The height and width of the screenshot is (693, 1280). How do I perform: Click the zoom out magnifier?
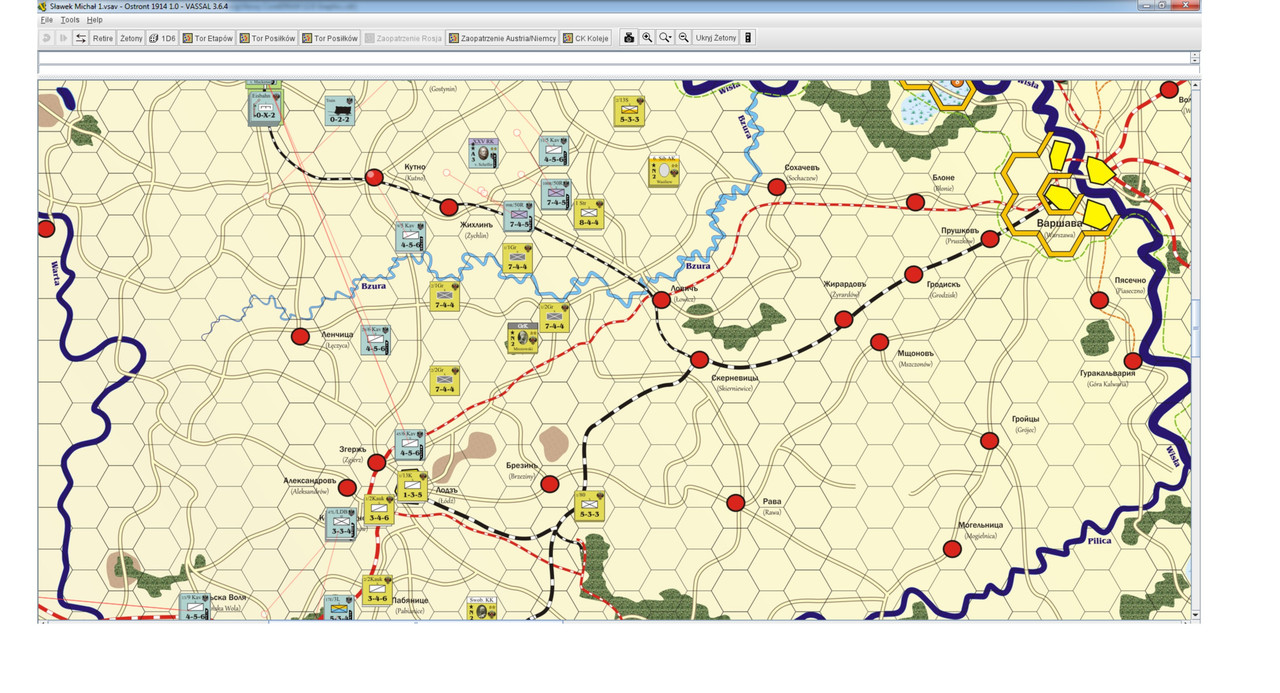pyautogui.click(x=683, y=38)
